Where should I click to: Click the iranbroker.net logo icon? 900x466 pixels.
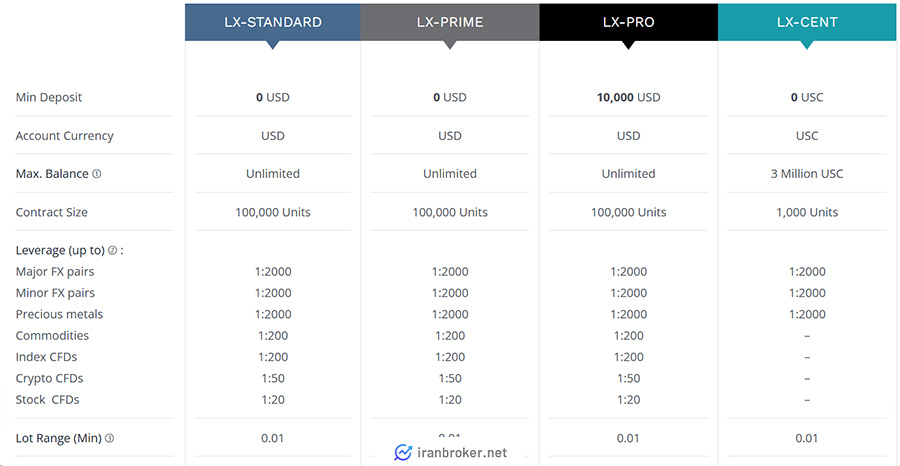click(x=403, y=453)
